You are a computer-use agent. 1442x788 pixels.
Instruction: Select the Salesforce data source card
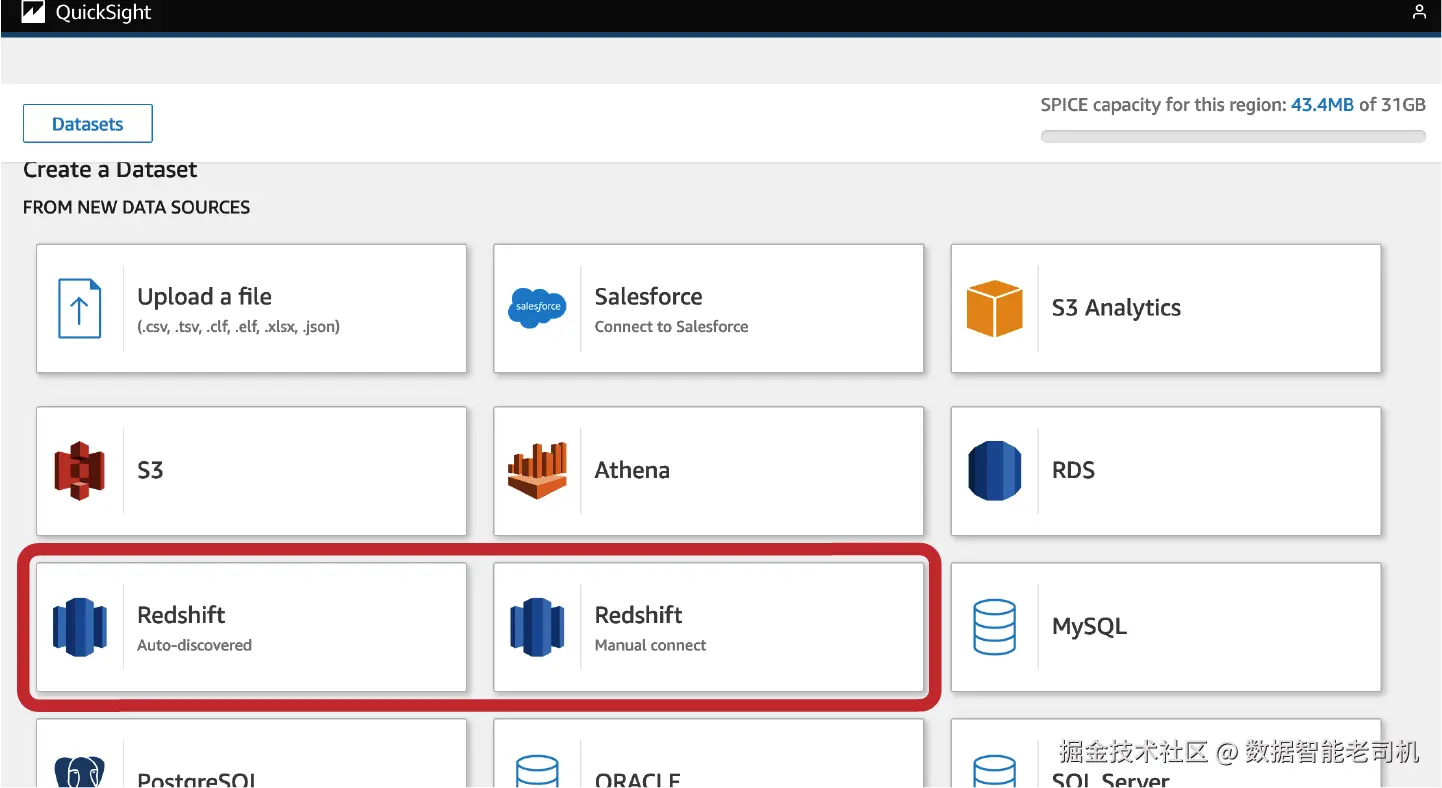(709, 309)
